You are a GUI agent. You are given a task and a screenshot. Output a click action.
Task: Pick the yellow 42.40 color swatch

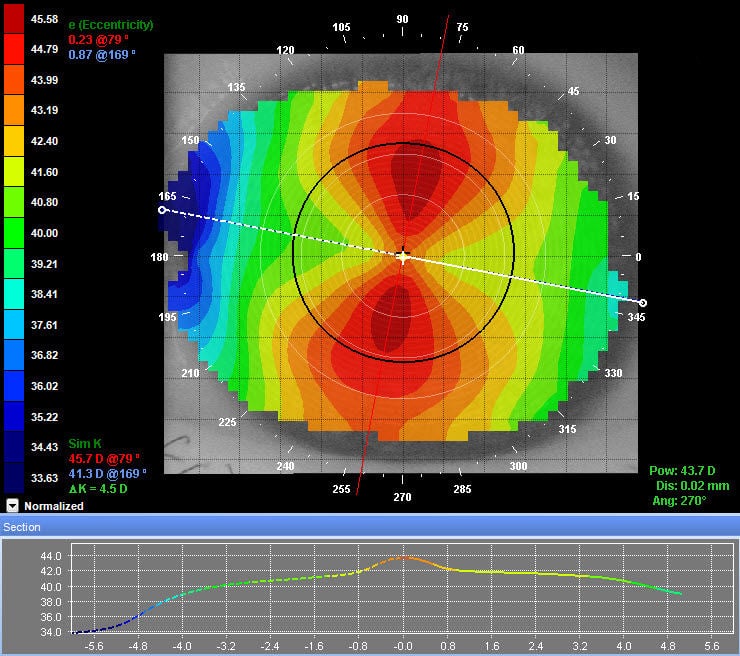click(x=14, y=141)
